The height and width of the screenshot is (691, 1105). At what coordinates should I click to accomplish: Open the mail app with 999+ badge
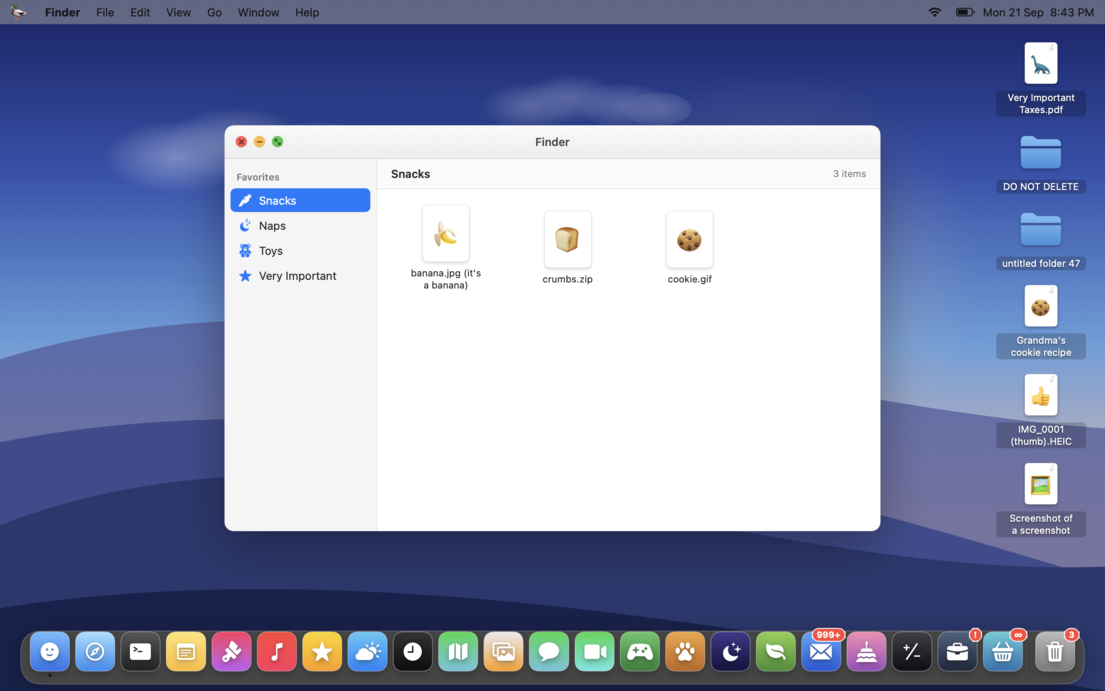(x=822, y=652)
